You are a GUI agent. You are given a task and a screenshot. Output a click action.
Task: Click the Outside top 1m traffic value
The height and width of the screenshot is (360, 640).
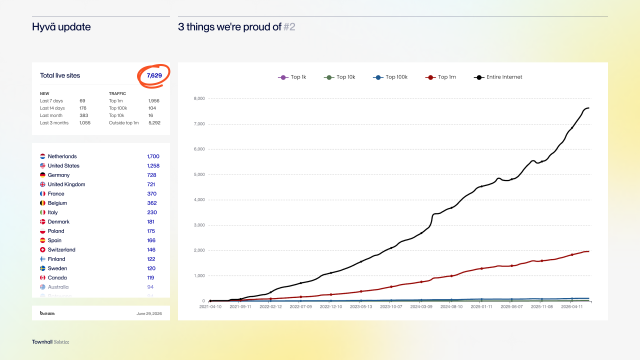(x=154, y=123)
